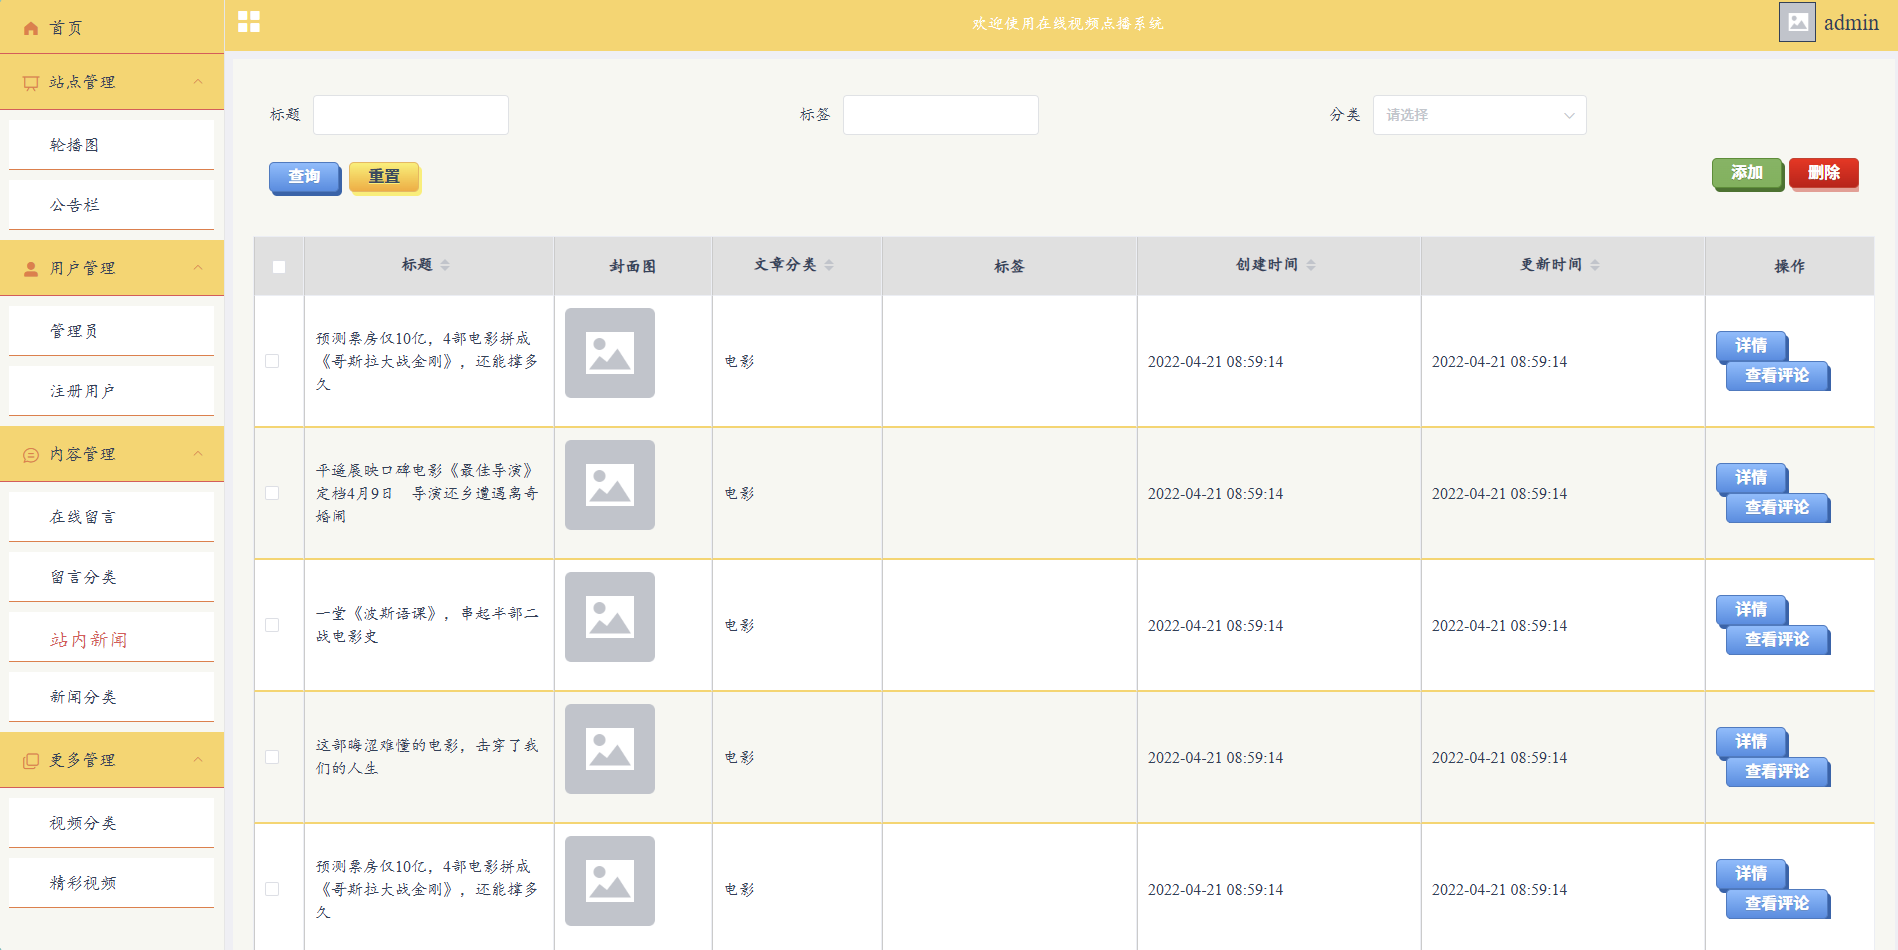
Task: Click the green 添加 button
Action: (x=1747, y=173)
